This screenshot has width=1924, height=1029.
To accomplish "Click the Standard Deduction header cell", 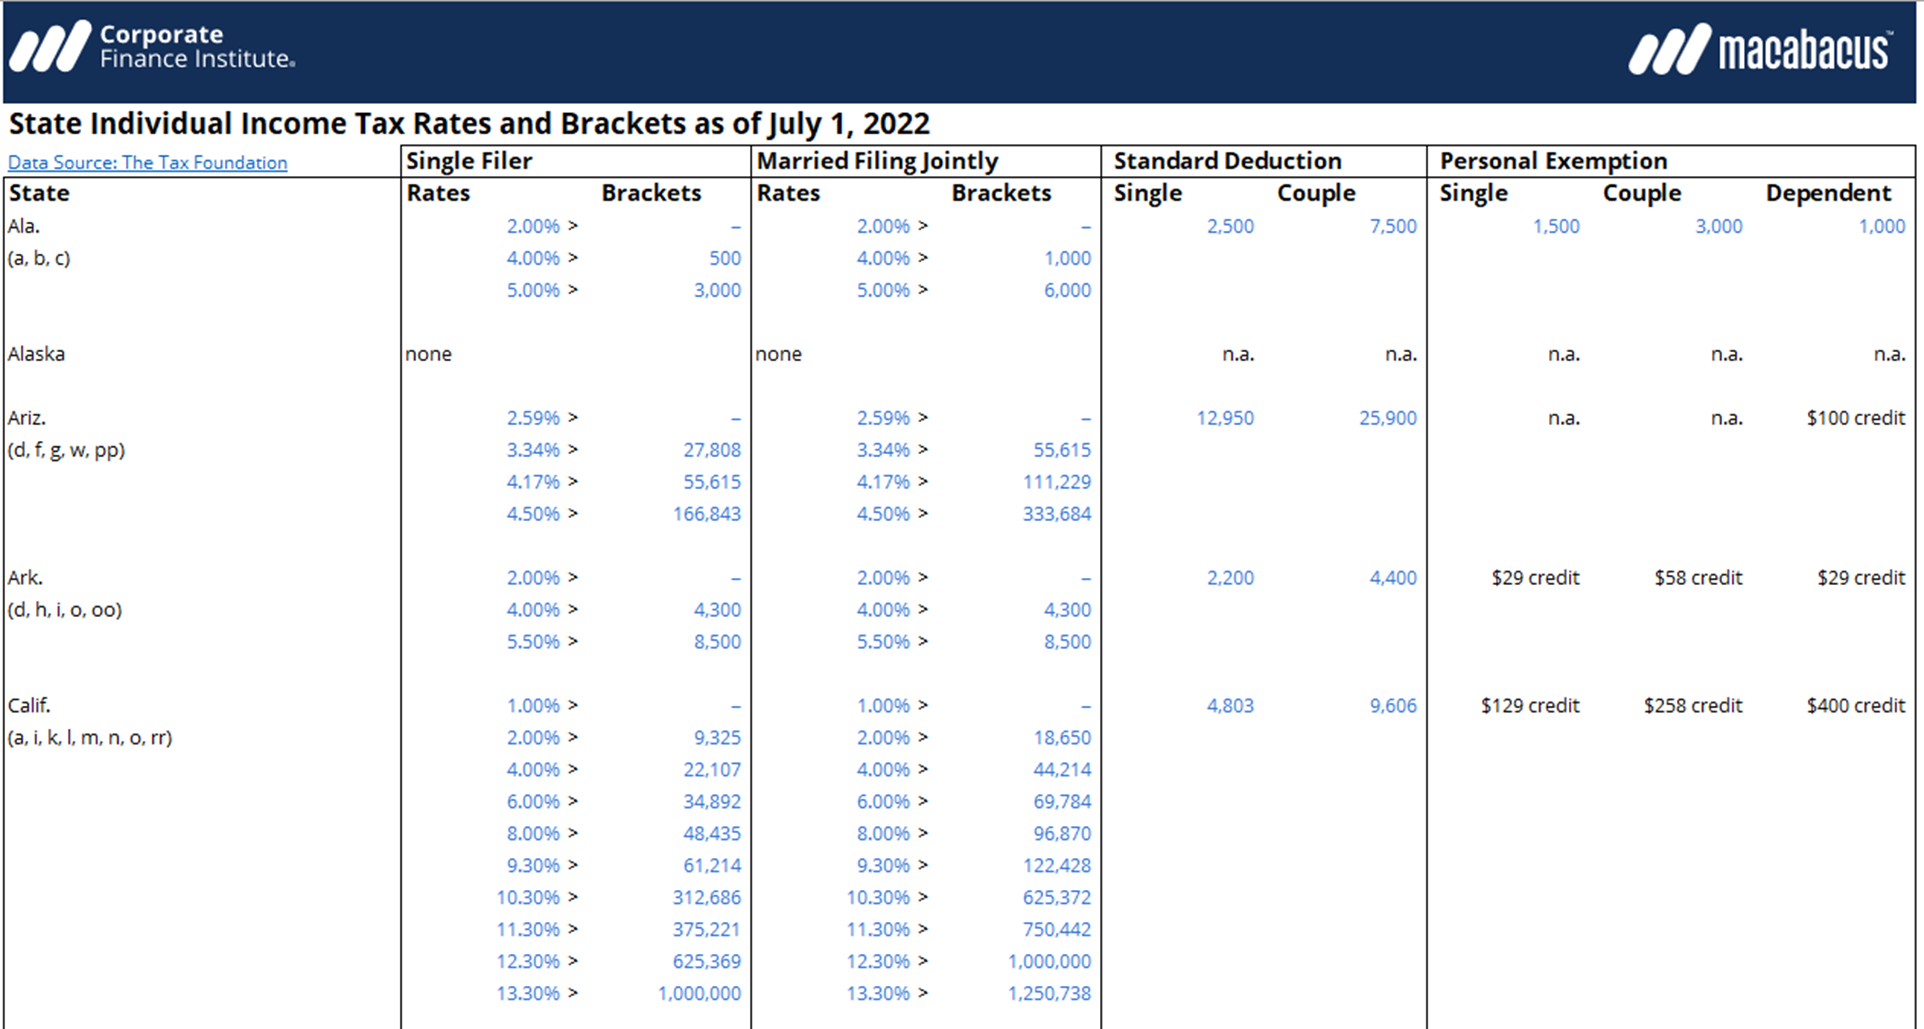I will [x=1227, y=161].
